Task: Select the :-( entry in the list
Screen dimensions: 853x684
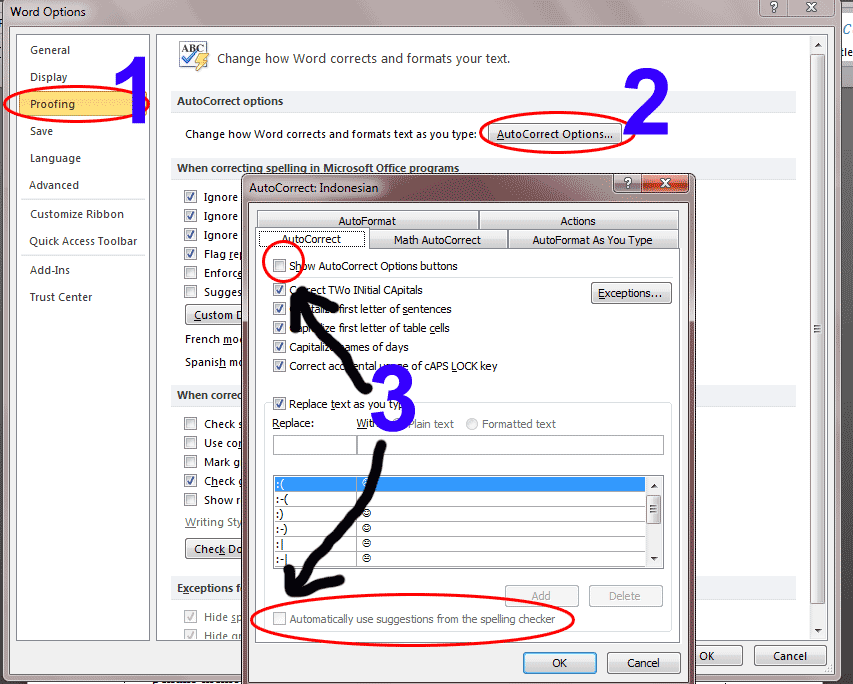Action: (x=460, y=499)
